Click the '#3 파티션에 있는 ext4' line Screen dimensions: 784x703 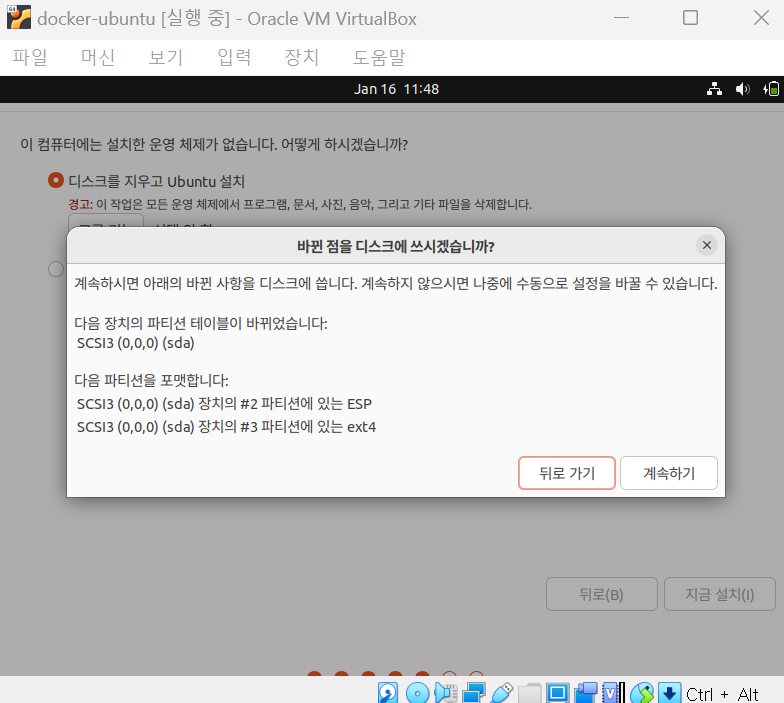pyautogui.click(x=226, y=427)
